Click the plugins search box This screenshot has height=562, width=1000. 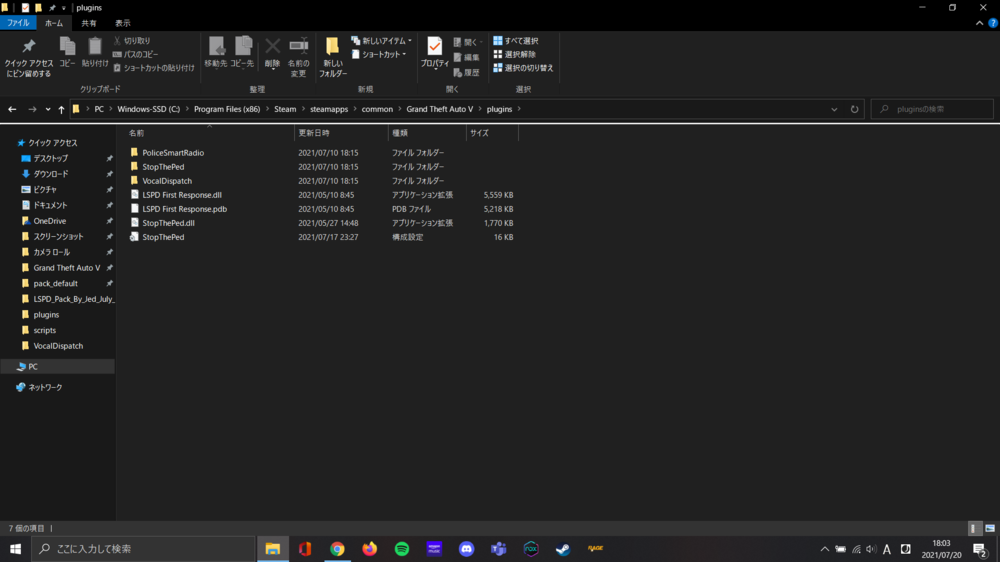pyautogui.click(x=932, y=109)
